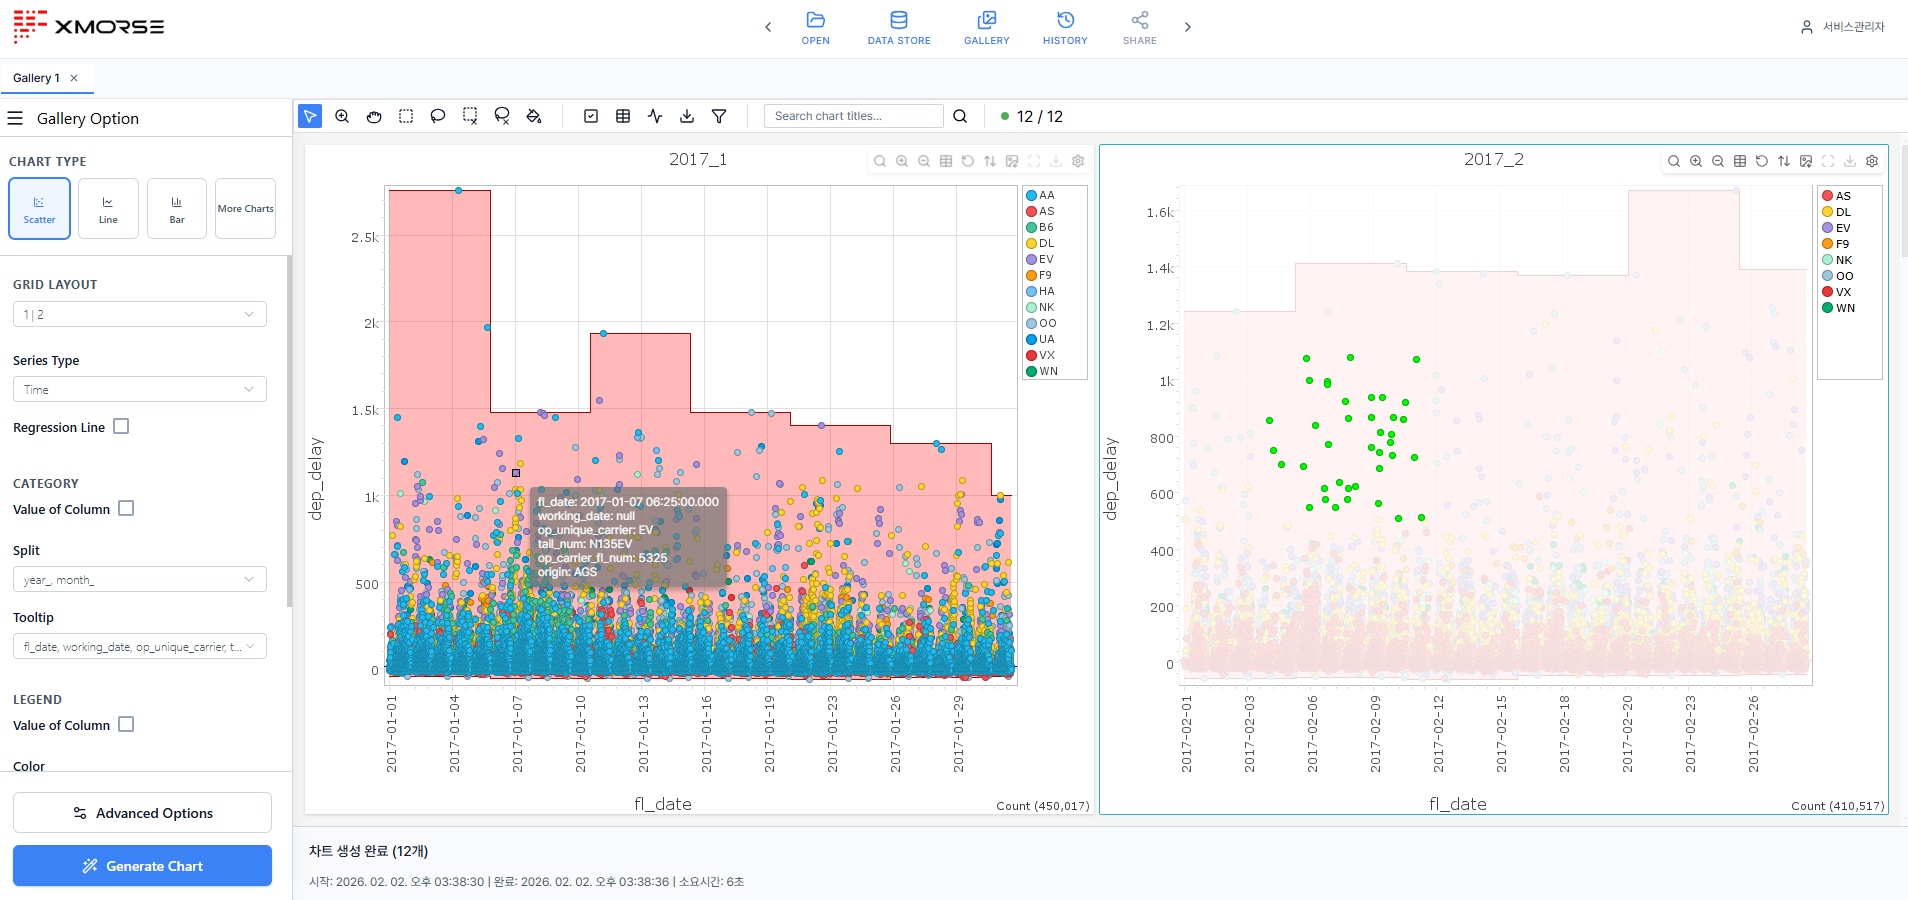Go to the next top menu items with the right chevron
1908x900 pixels.
pos(1188,27)
